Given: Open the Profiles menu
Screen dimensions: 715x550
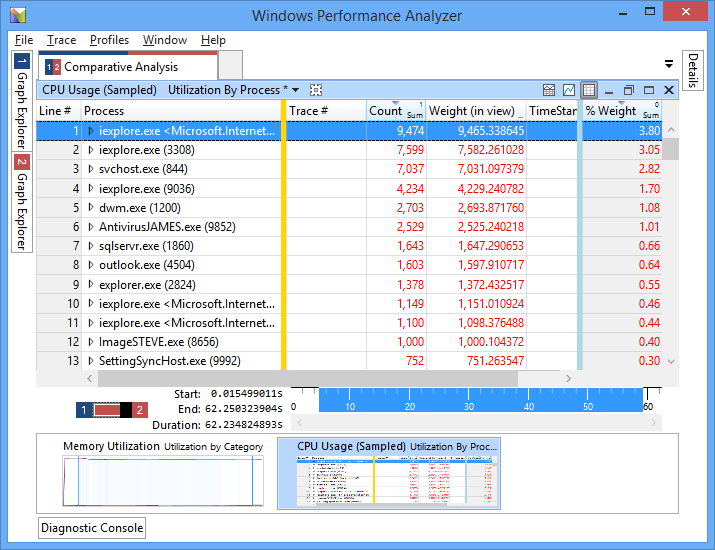Looking at the screenshot, I should (109, 40).
